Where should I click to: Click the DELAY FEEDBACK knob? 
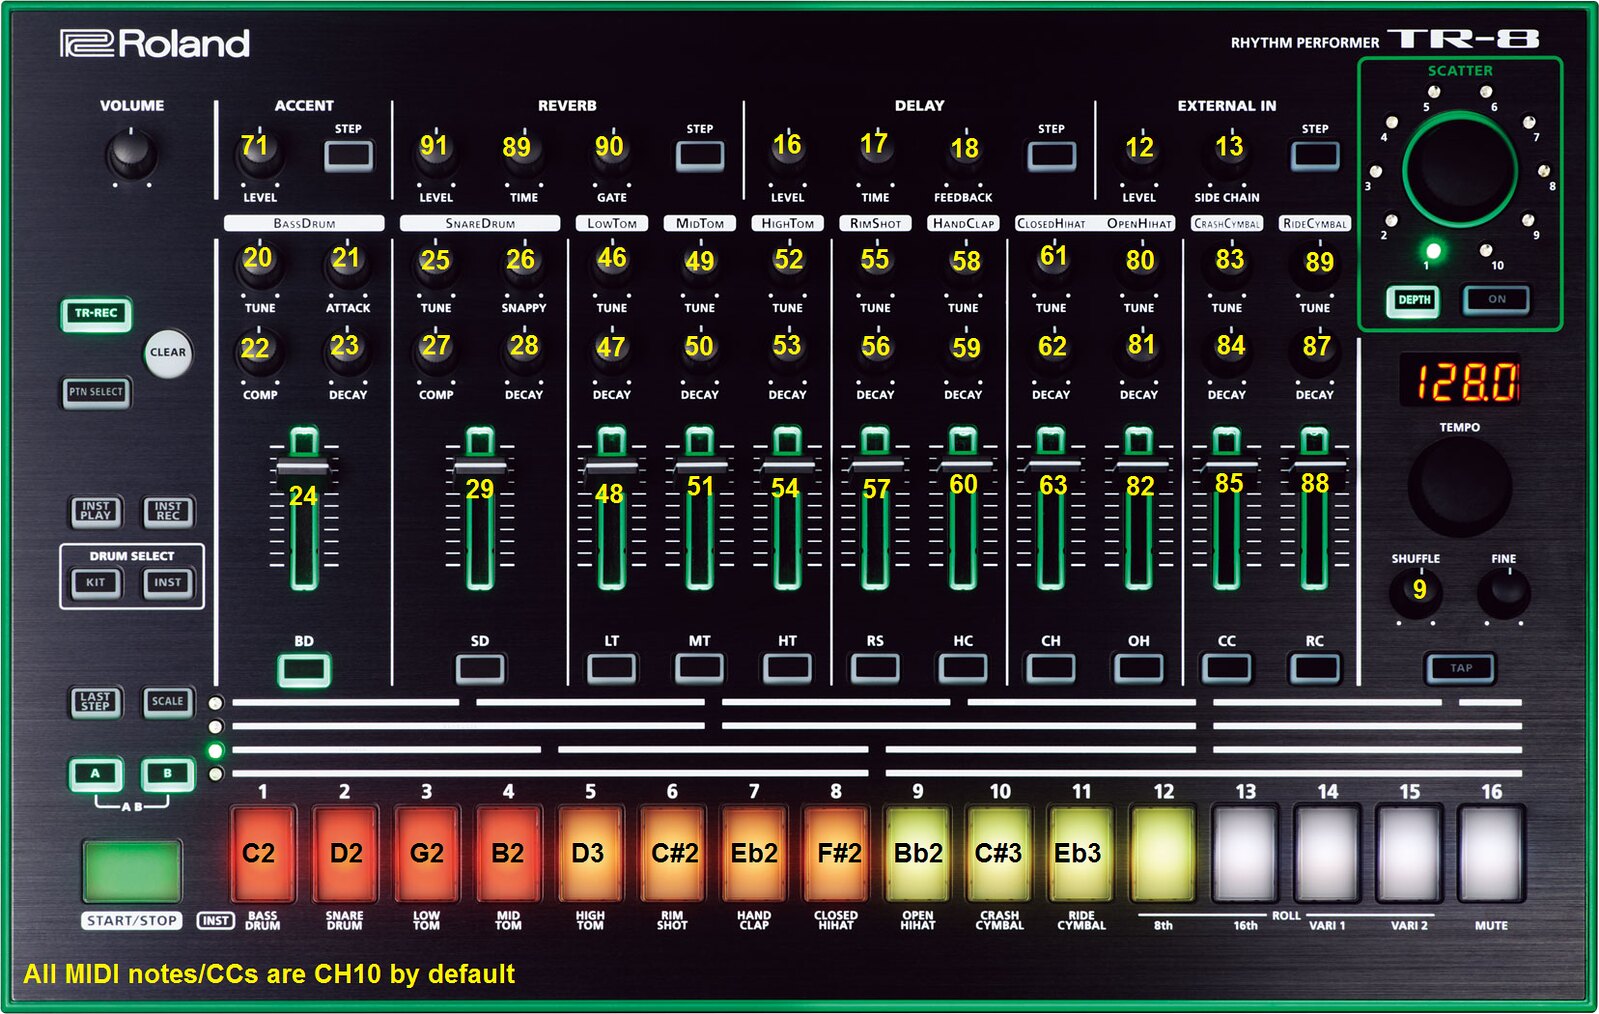click(963, 152)
